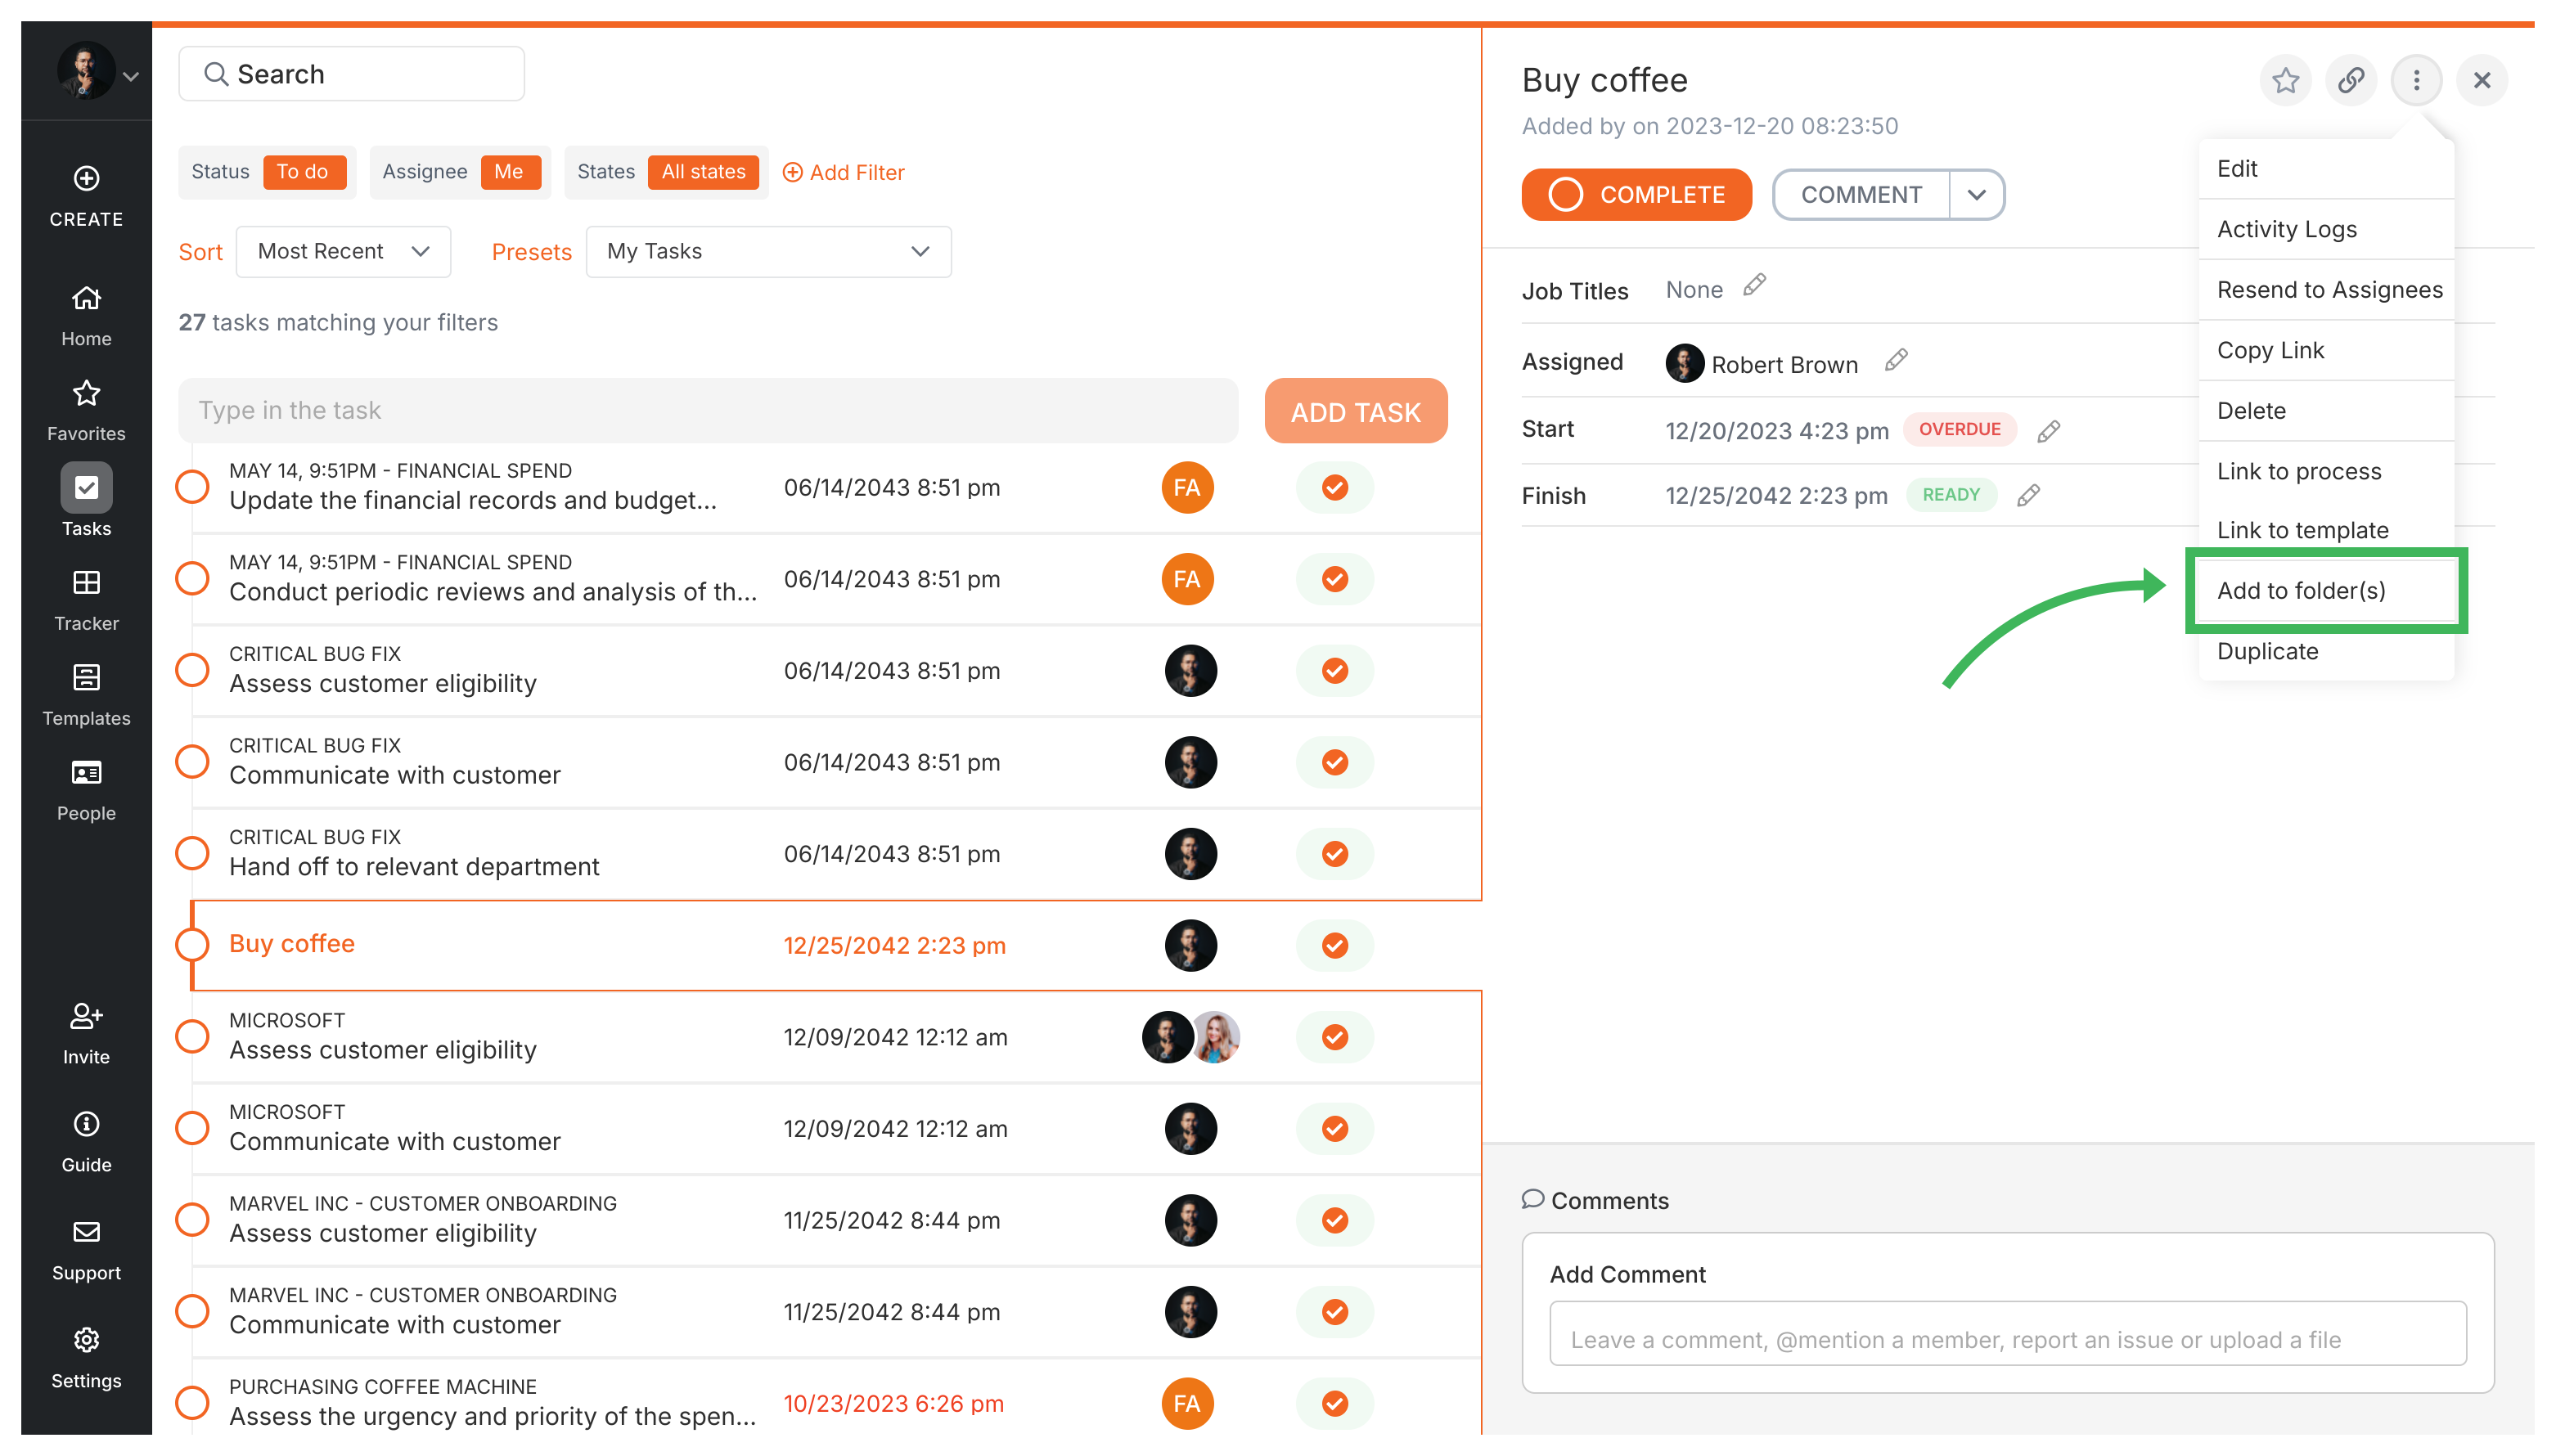2556x1456 pixels.
Task: Star the Buy coffee task as favorite
Action: point(2285,80)
